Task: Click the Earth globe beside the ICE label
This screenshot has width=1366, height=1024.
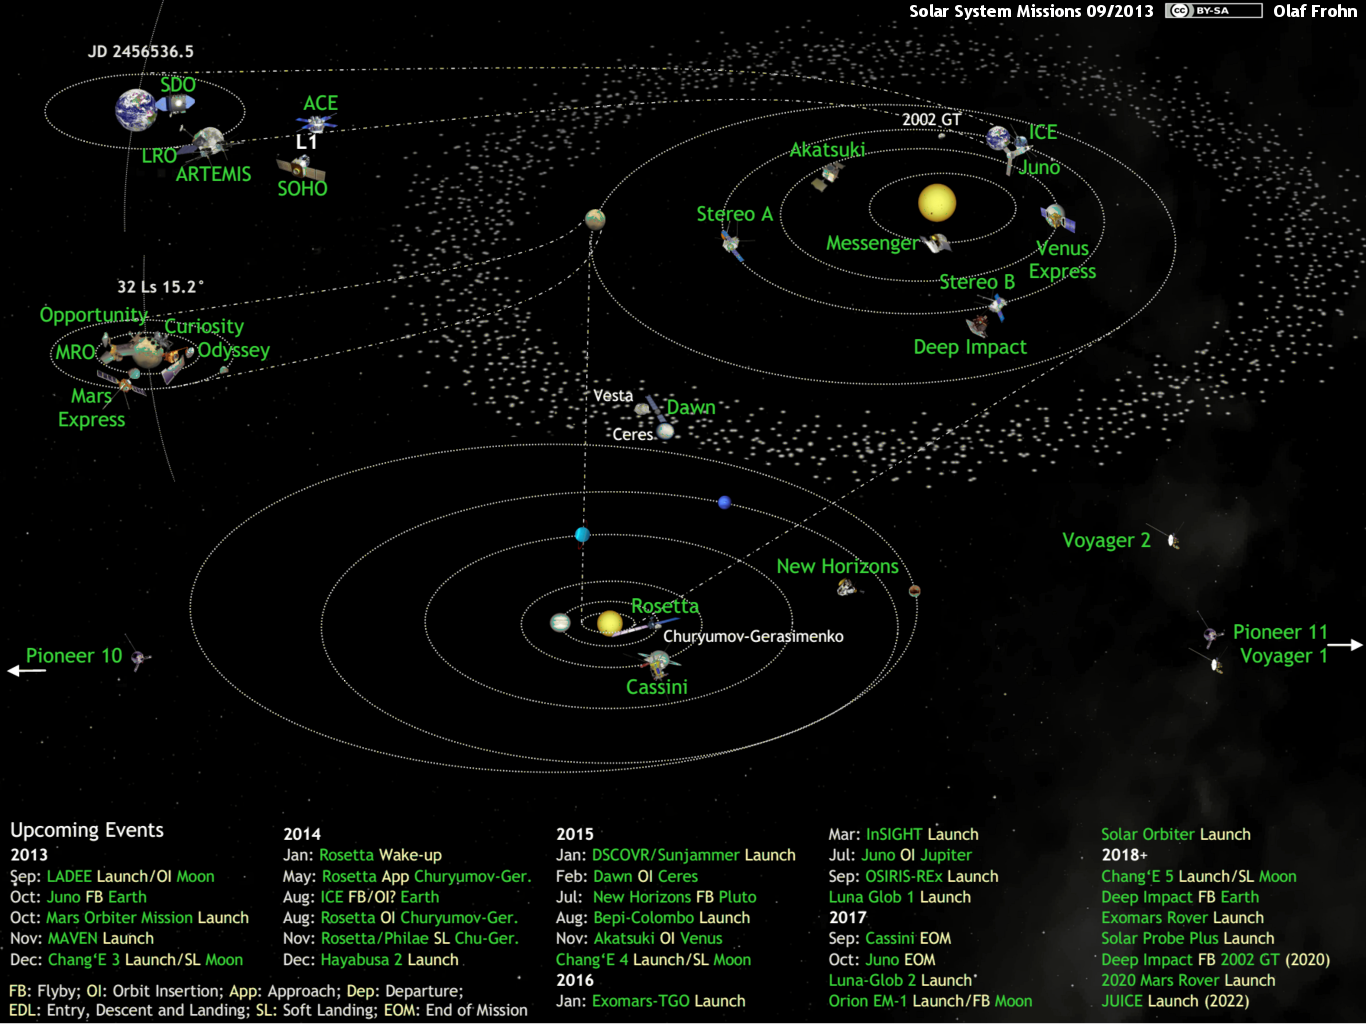Action: pyautogui.click(x=1000, y=138)
